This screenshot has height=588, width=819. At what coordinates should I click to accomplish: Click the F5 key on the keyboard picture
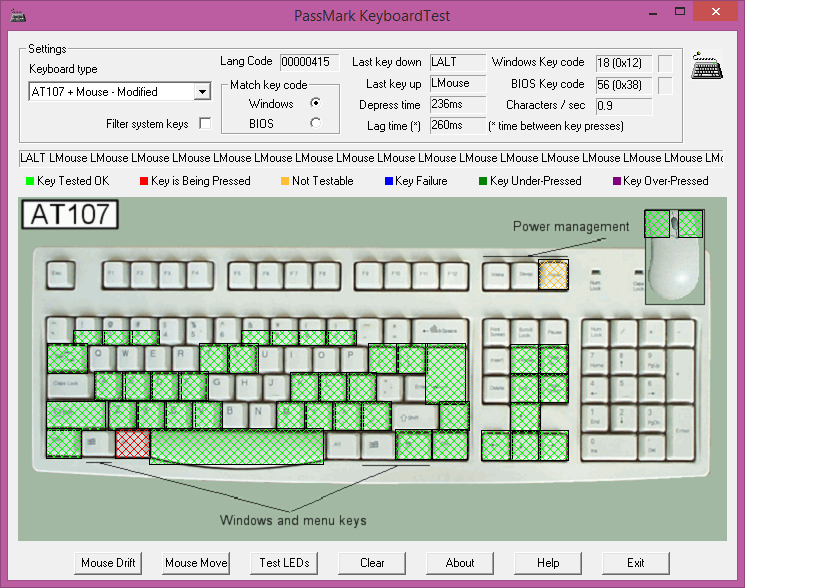[242, 275]
